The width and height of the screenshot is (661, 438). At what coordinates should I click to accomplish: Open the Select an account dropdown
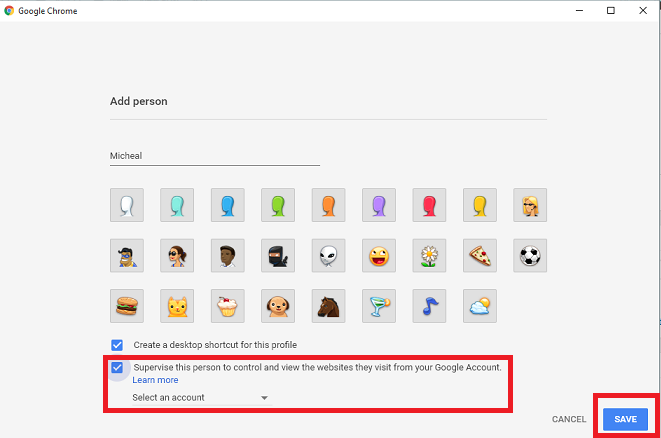point(202,398)
